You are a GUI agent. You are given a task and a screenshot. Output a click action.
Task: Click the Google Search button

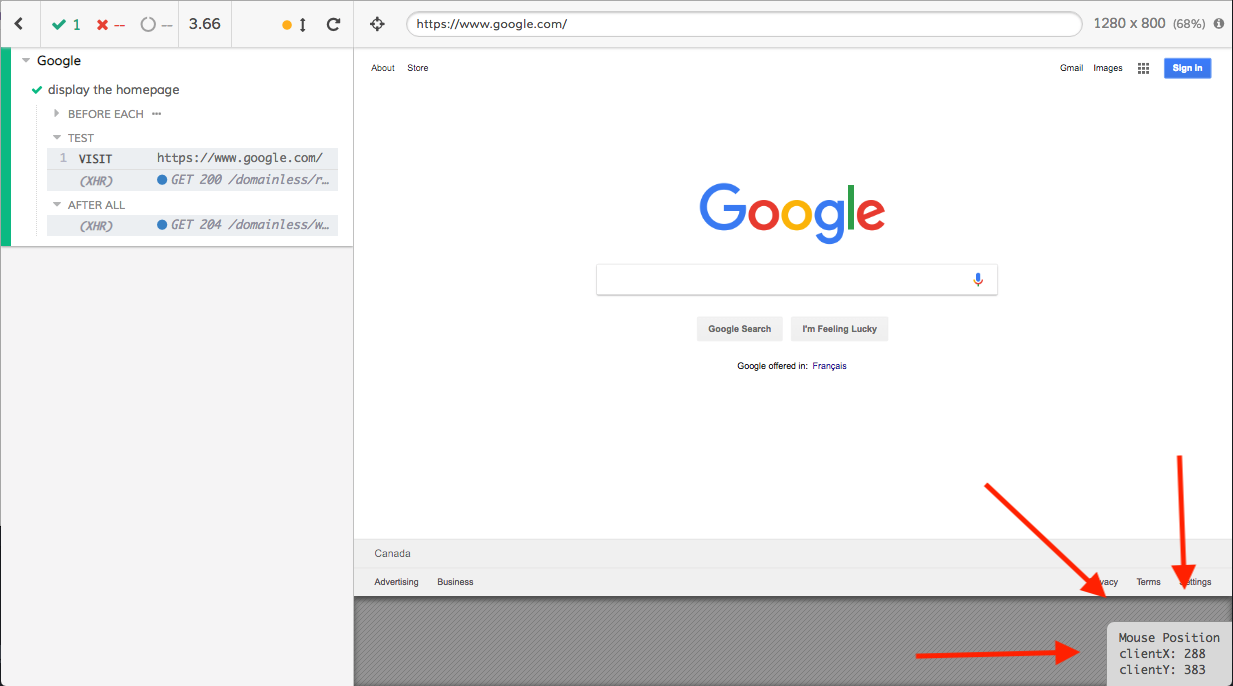pyautogui.click(x=740, y=329)
